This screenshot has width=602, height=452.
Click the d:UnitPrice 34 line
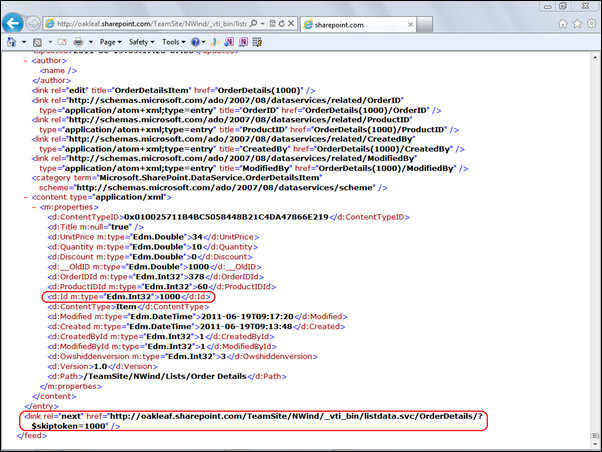(153, 237)
